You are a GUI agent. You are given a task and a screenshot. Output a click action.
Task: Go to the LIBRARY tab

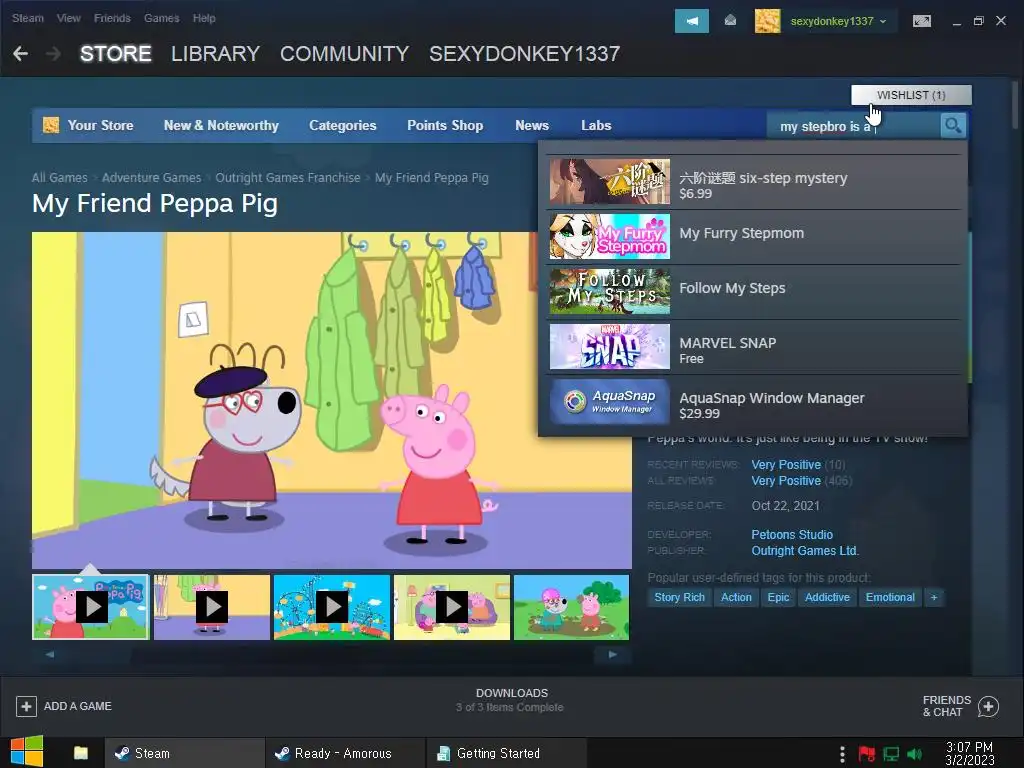[216, 54]
